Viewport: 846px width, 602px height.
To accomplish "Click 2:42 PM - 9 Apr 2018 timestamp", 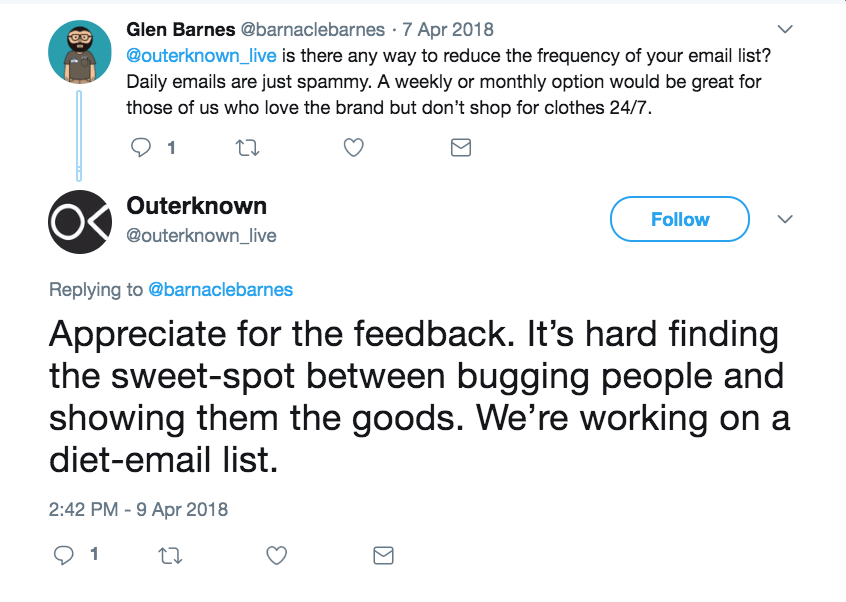I will pyautogui.click(x=138, y=509).
